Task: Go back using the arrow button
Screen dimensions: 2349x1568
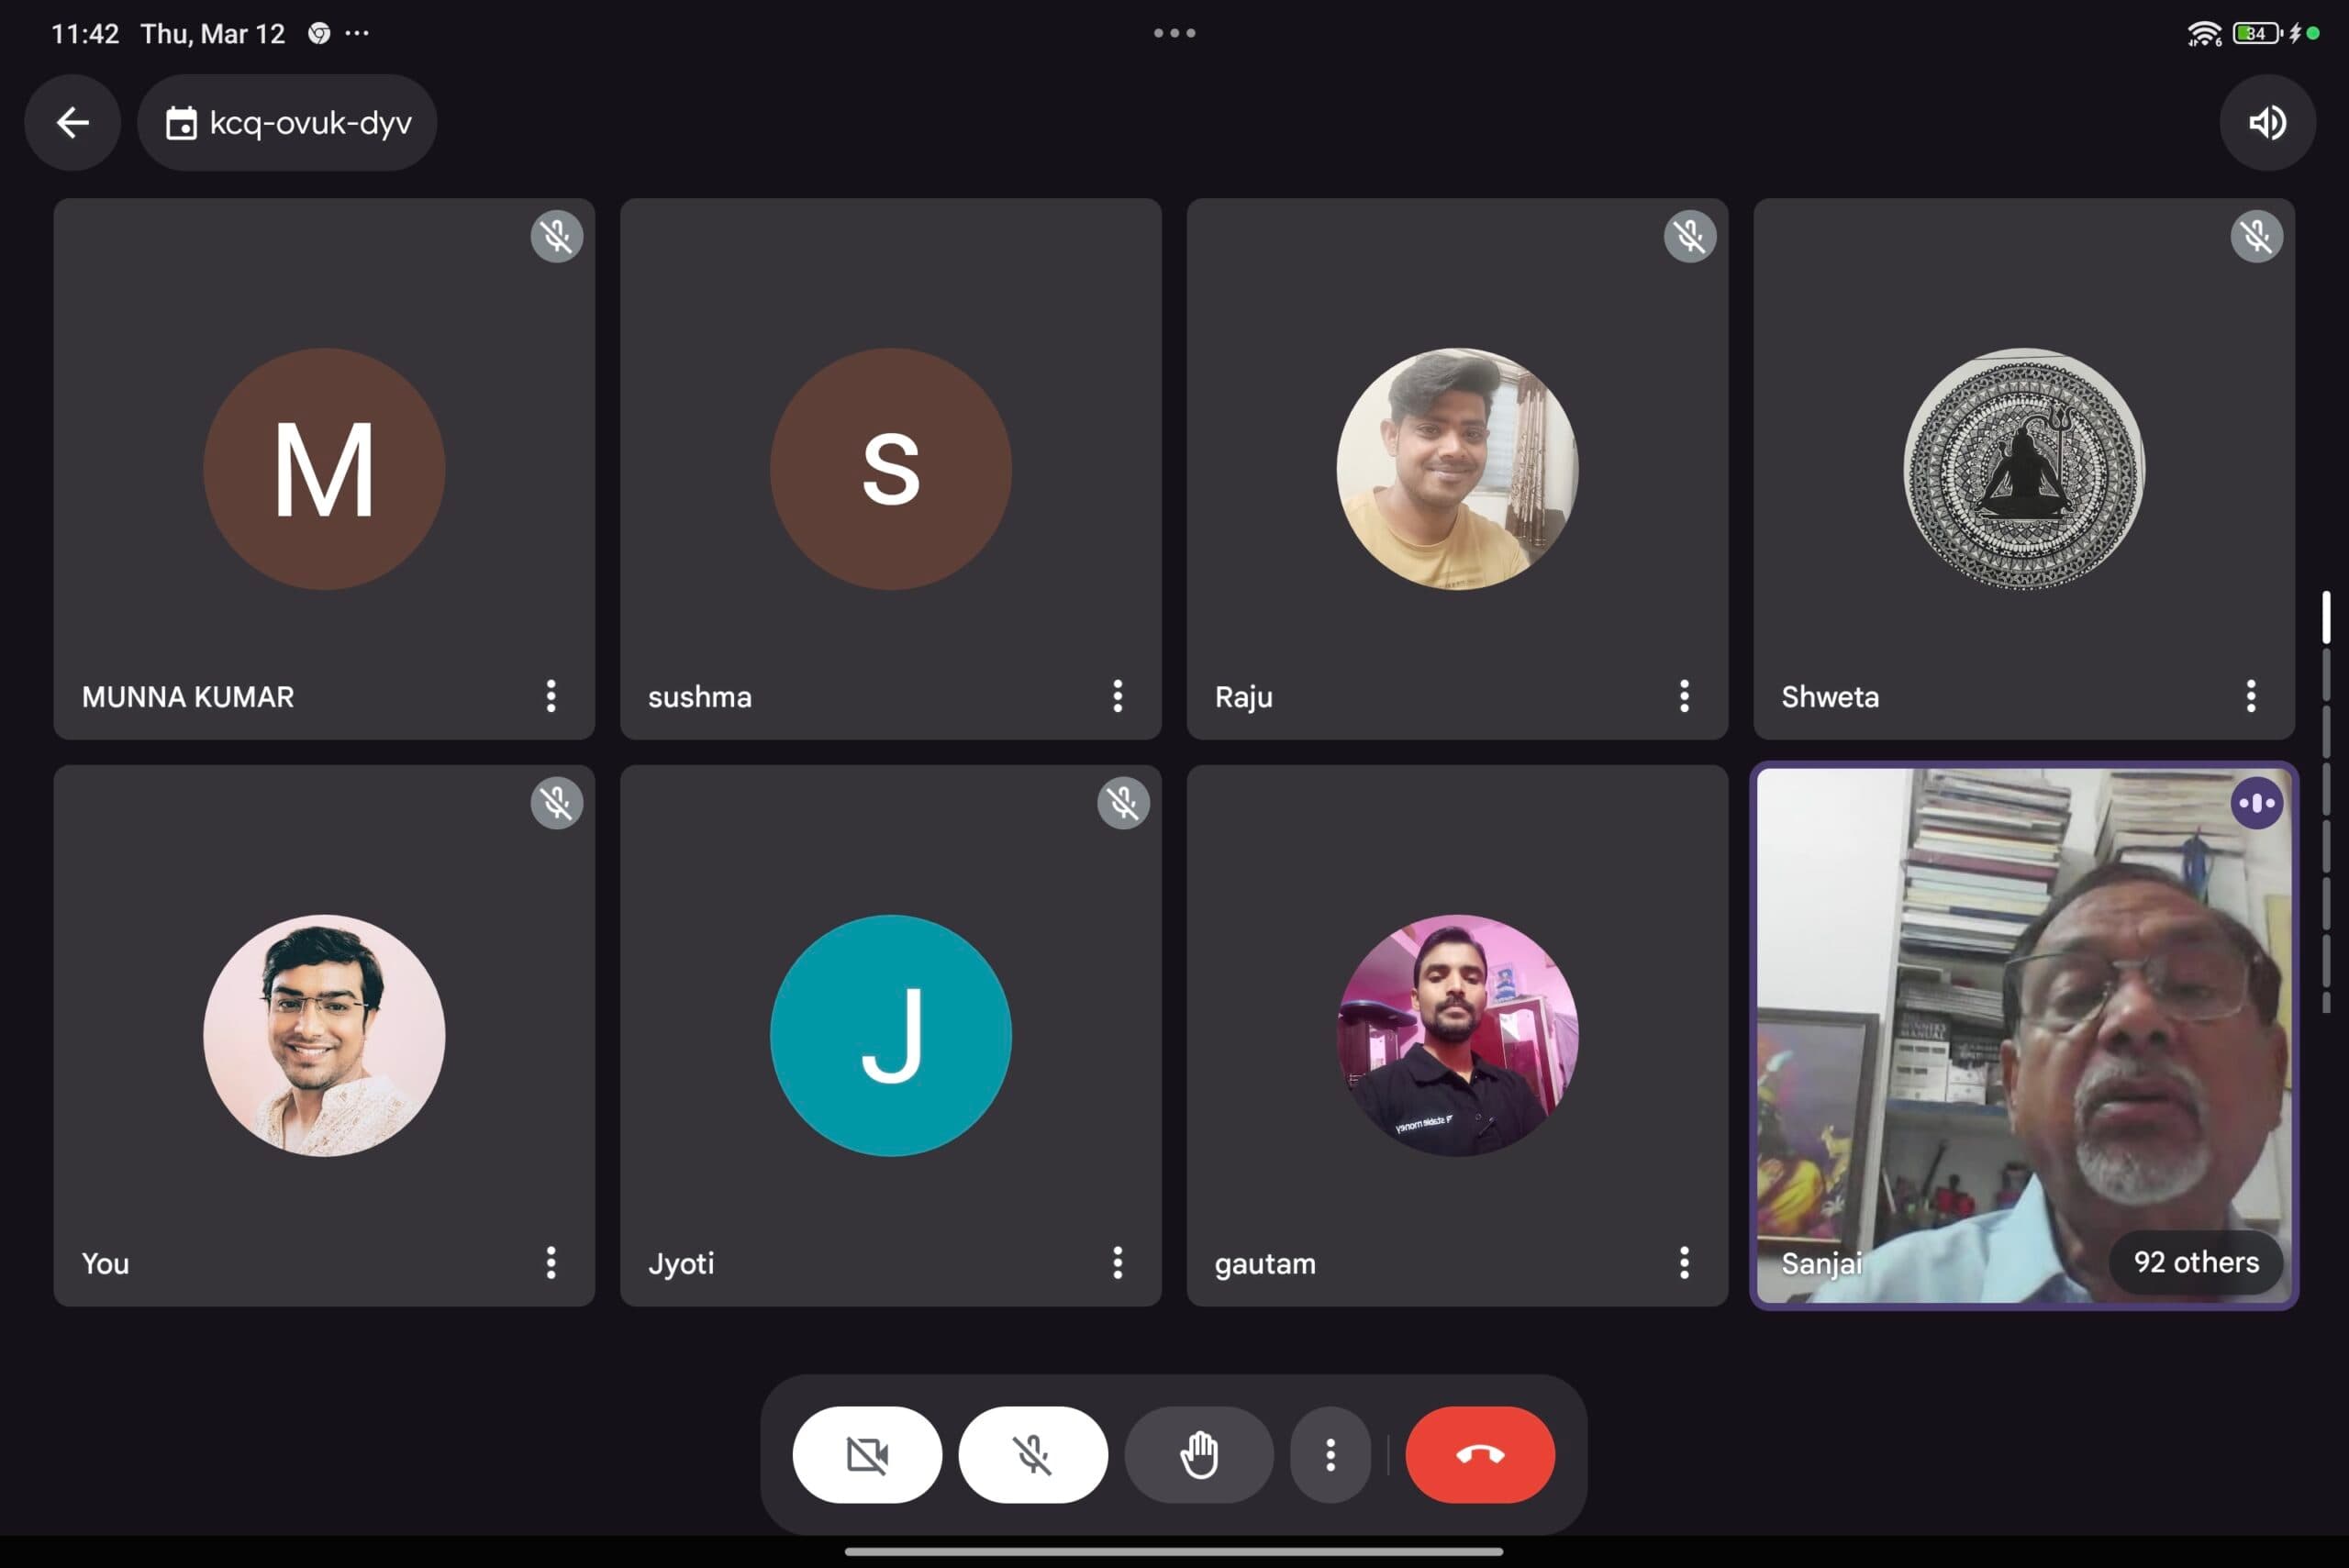Action: [x=72, y=123]
